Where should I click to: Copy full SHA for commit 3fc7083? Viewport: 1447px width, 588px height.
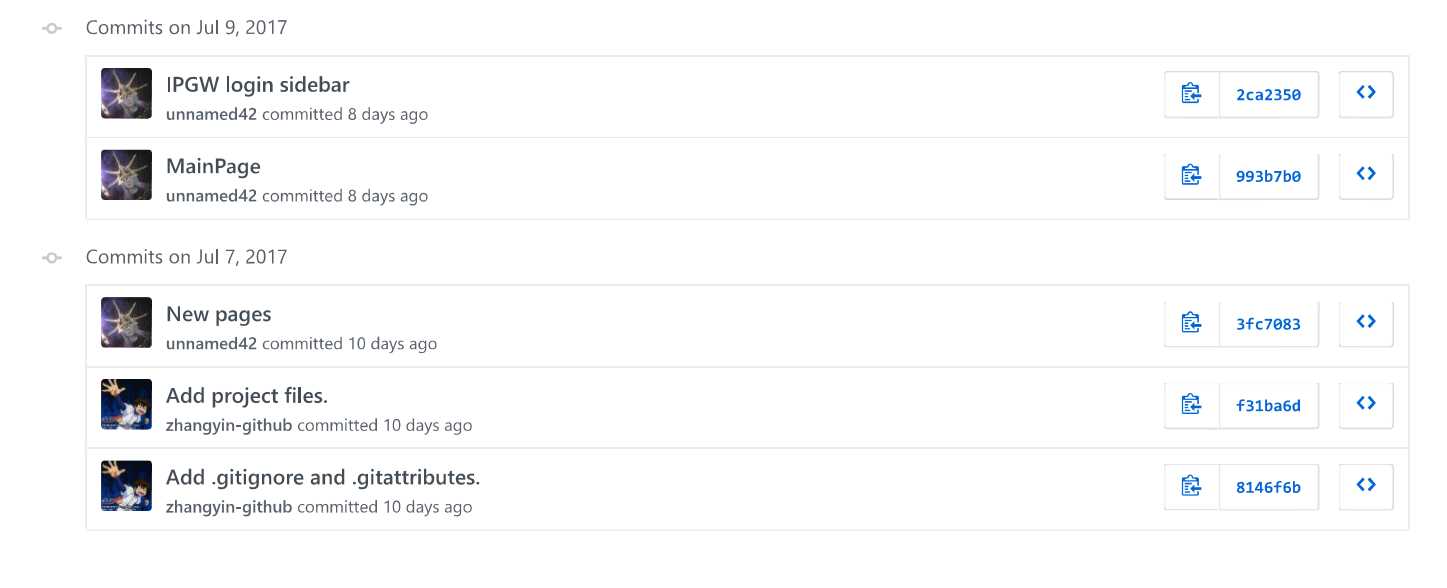pos(1191,323)
